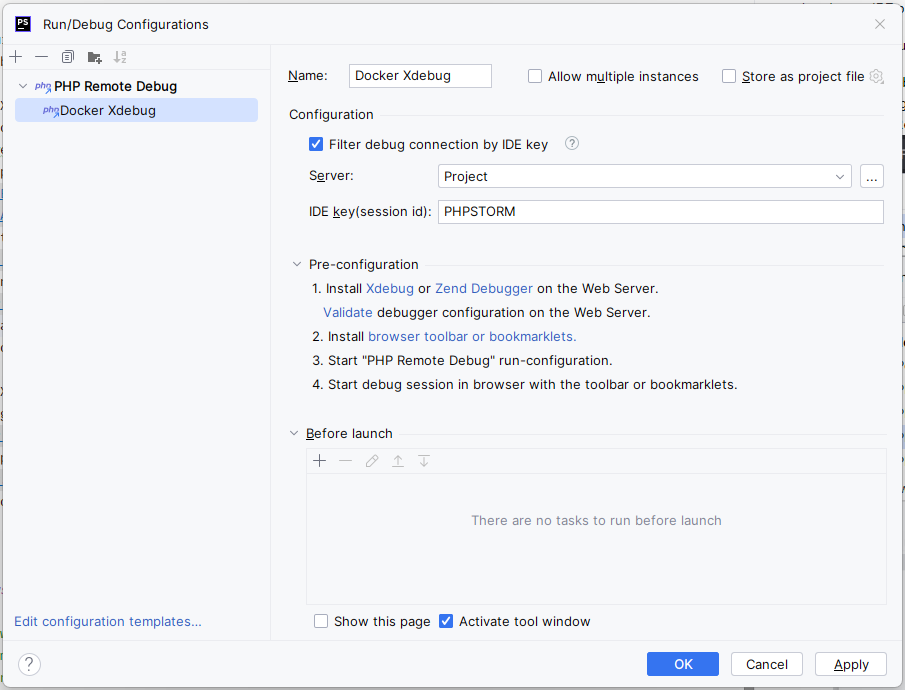This screenshot has height=690, width=905.
Task: Open browser toolbar or bookmarklets link
Action: (472, 336)
